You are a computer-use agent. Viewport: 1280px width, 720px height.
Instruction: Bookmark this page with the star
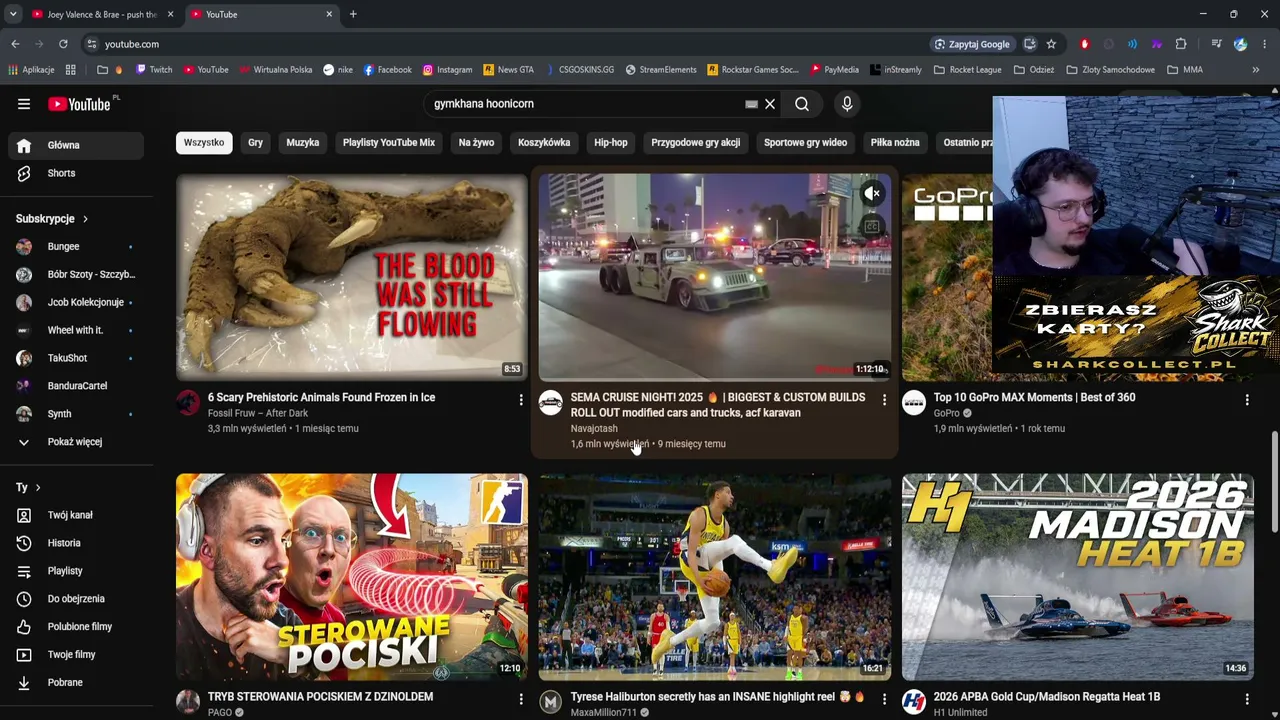1051,44
